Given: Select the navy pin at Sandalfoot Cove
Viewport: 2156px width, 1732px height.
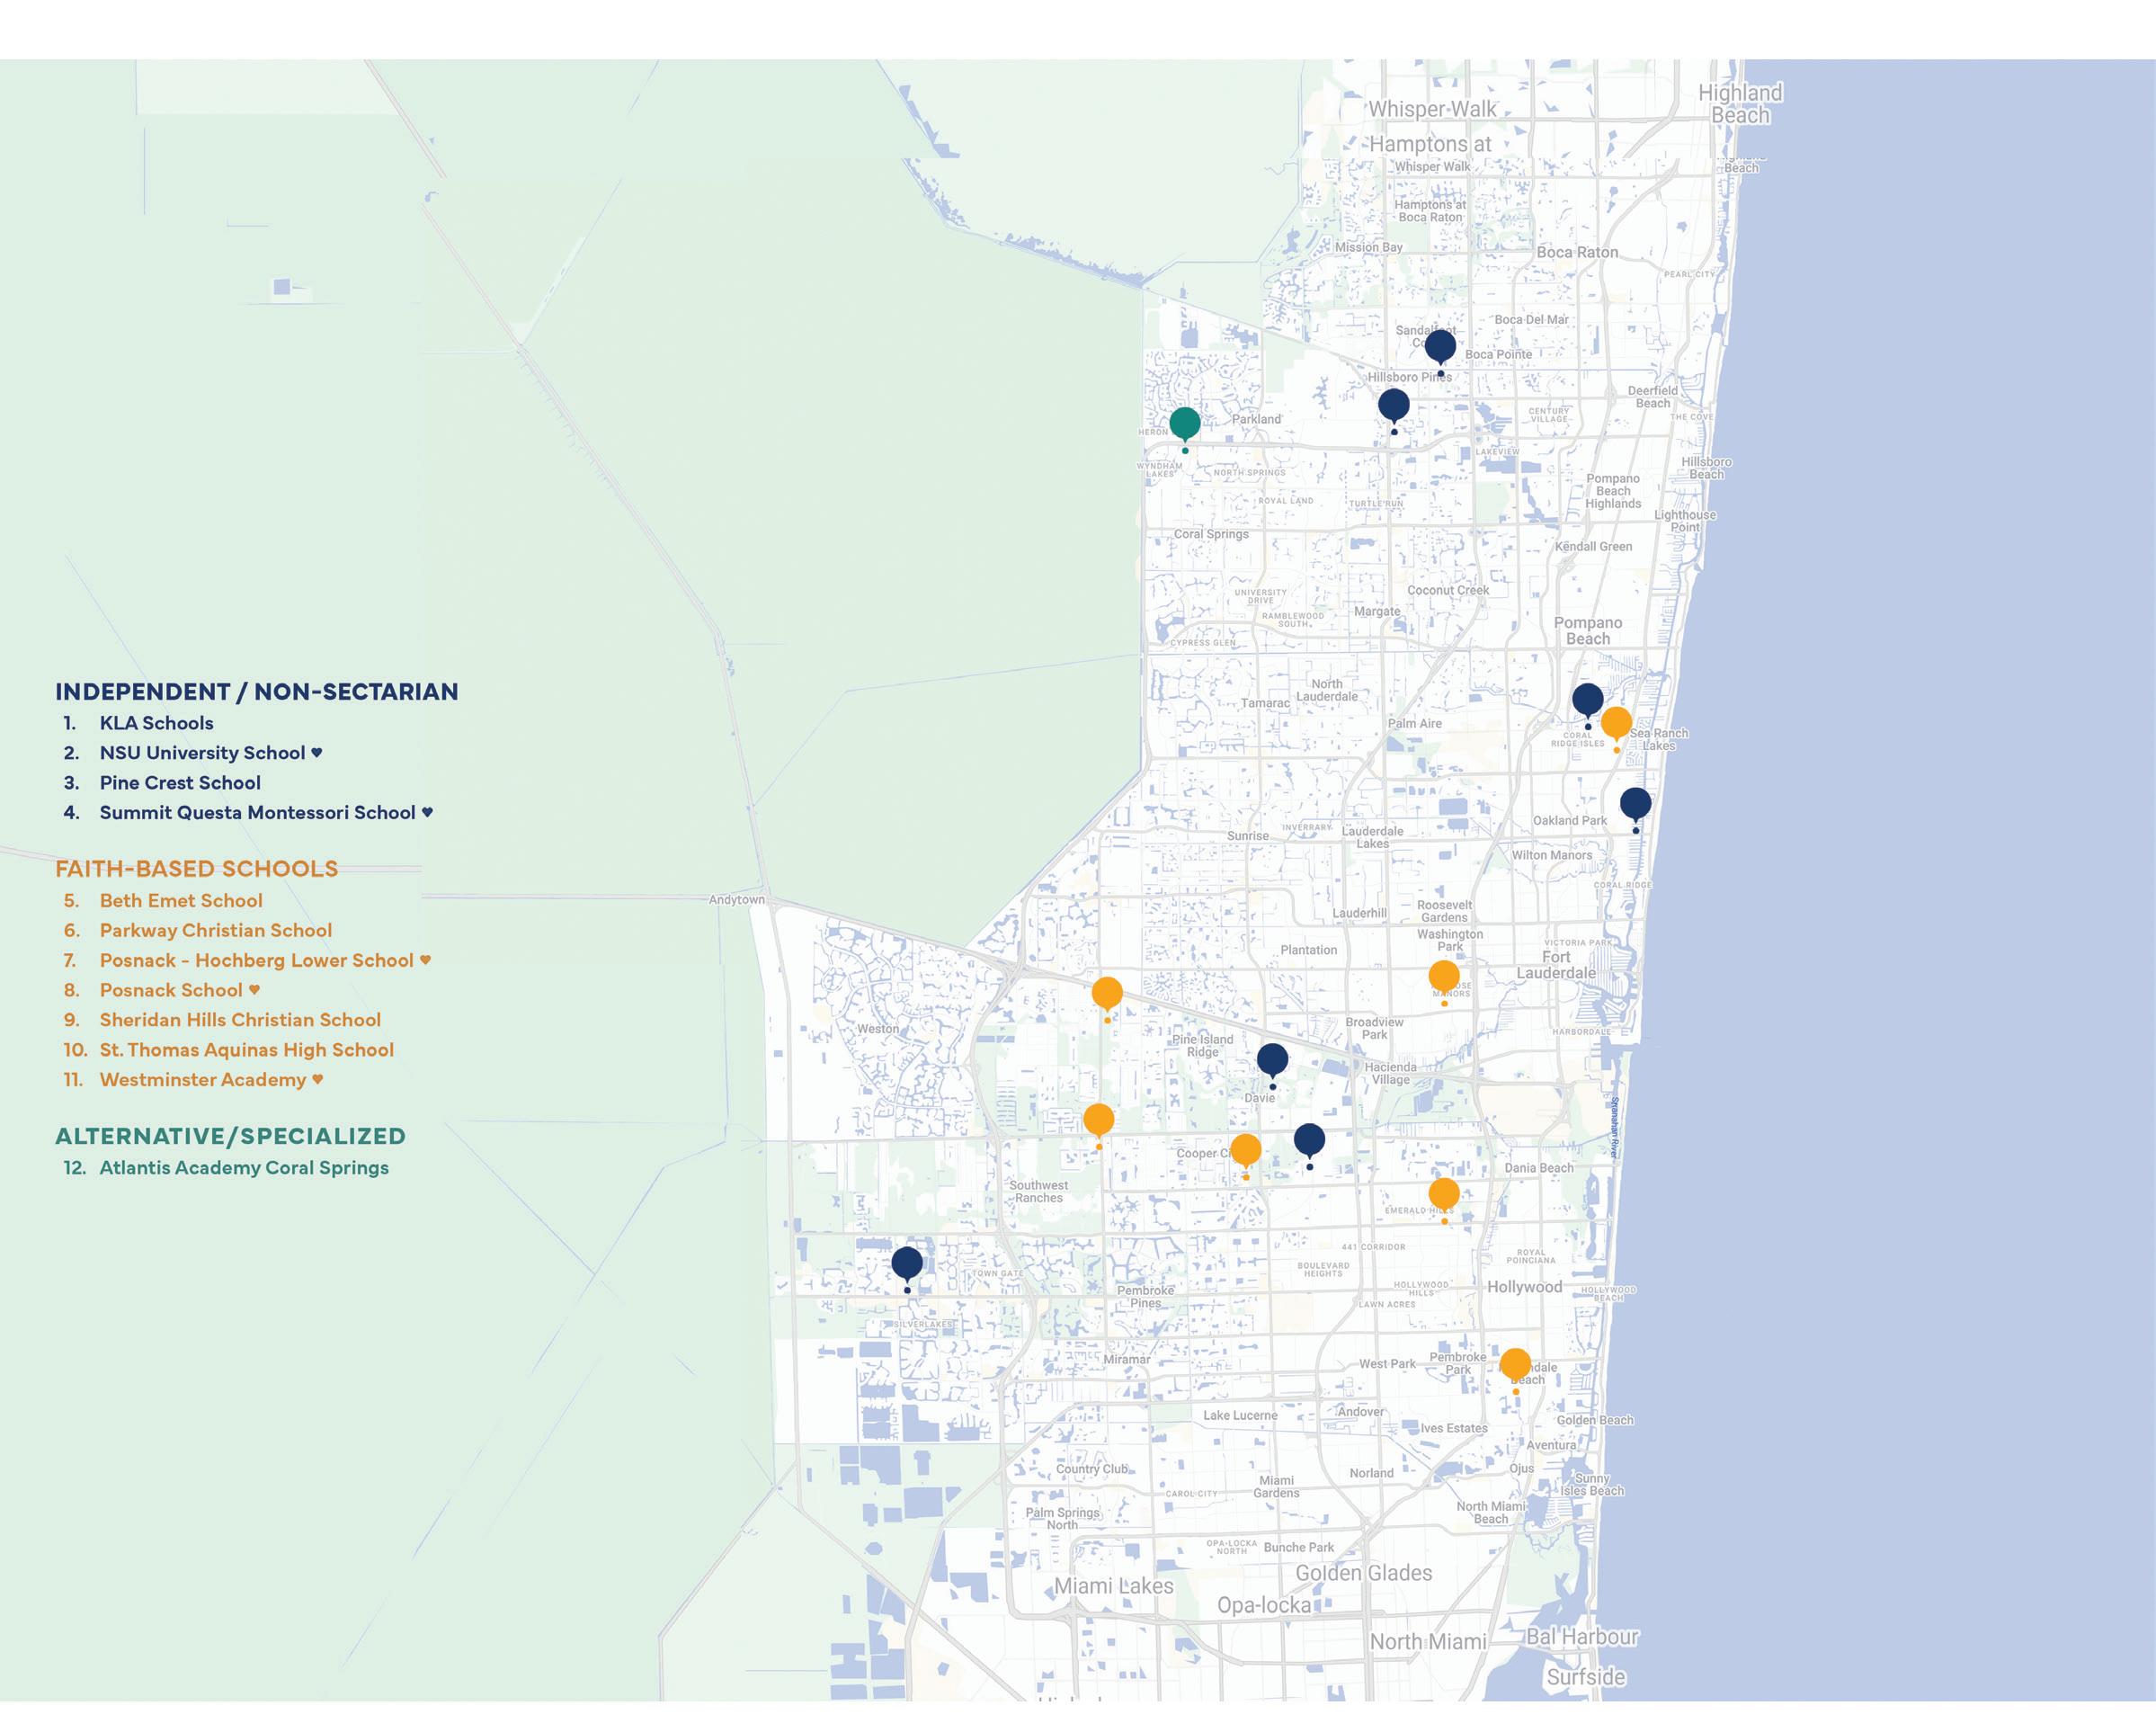Looking at the screenshot, I should click(x=1440, y=347).
